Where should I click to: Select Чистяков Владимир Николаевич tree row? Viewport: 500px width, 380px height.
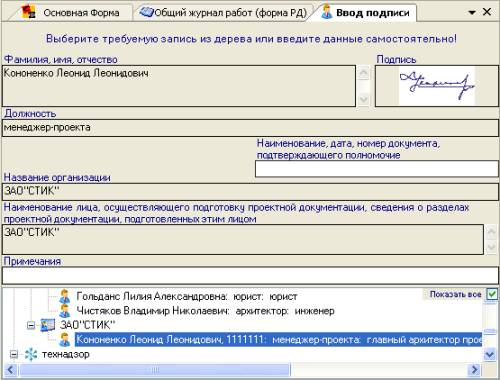point(205,311)
